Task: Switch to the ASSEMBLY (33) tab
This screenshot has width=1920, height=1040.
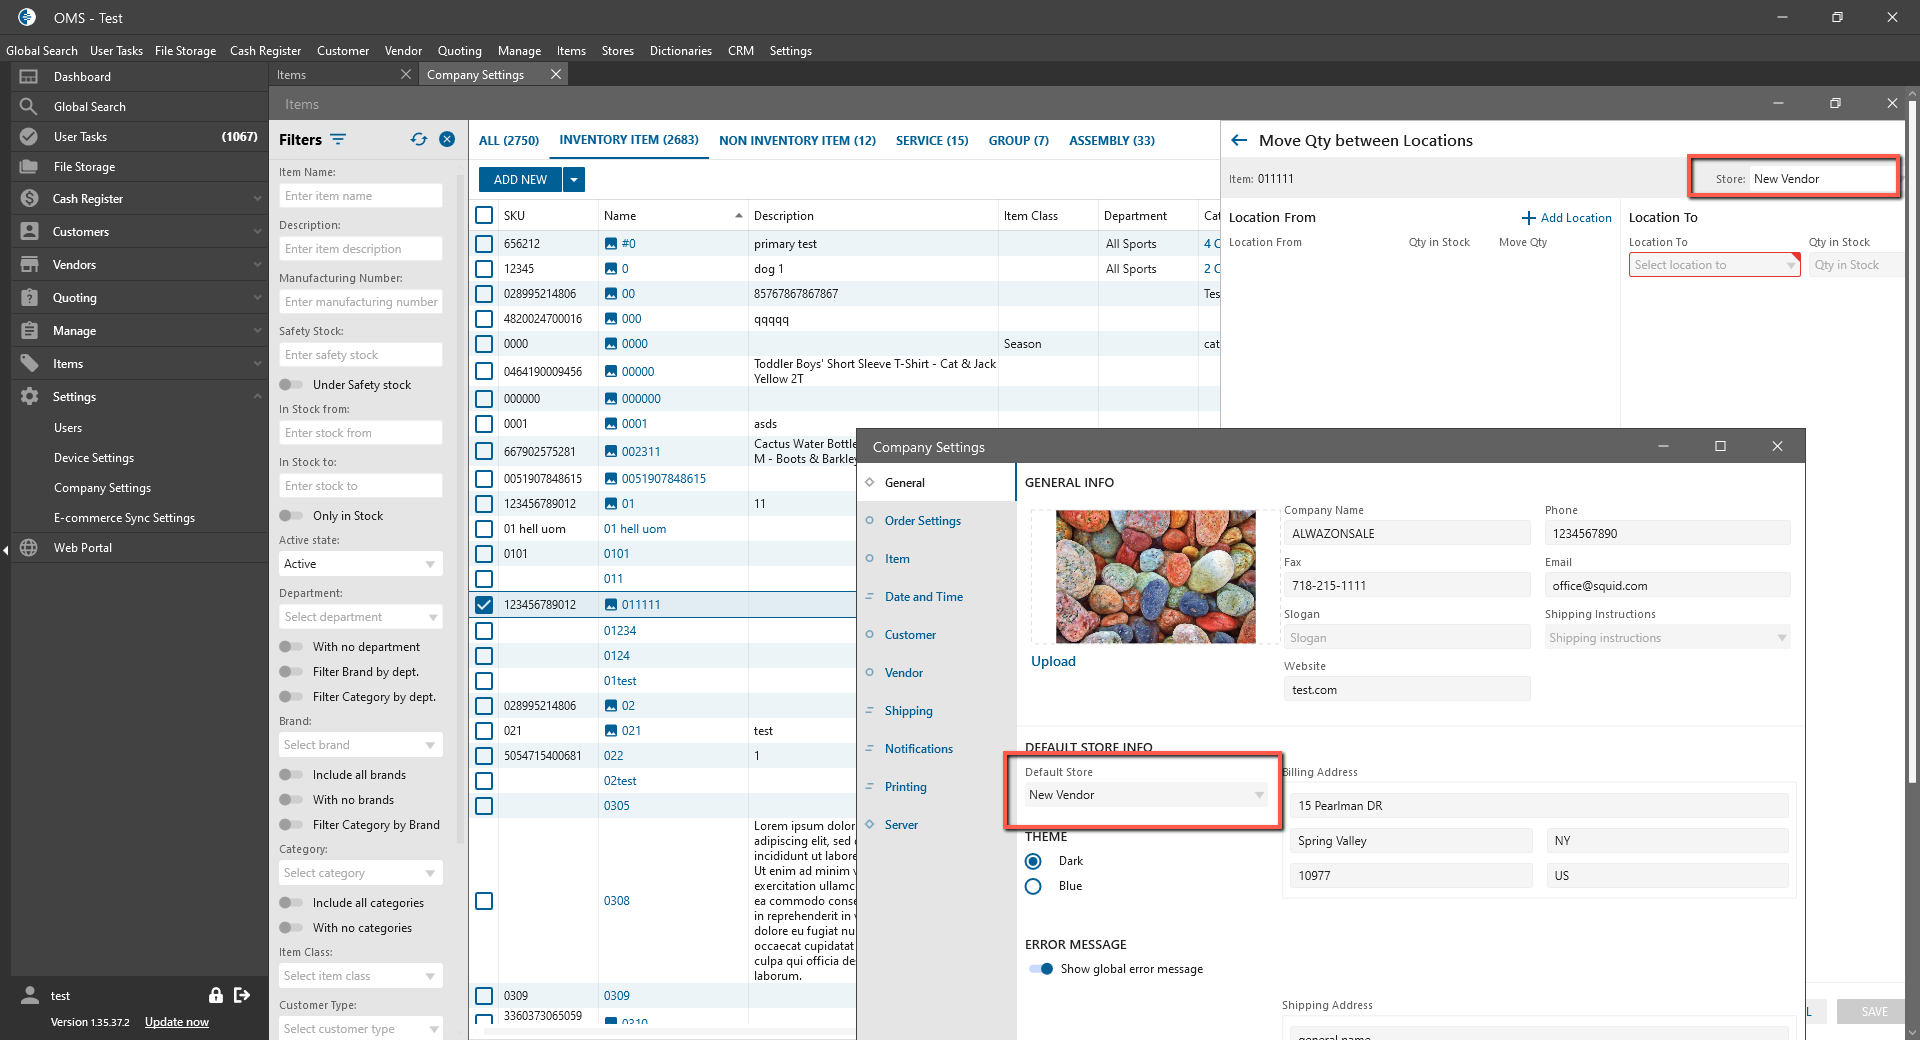Action: [x=1112, y=141]
